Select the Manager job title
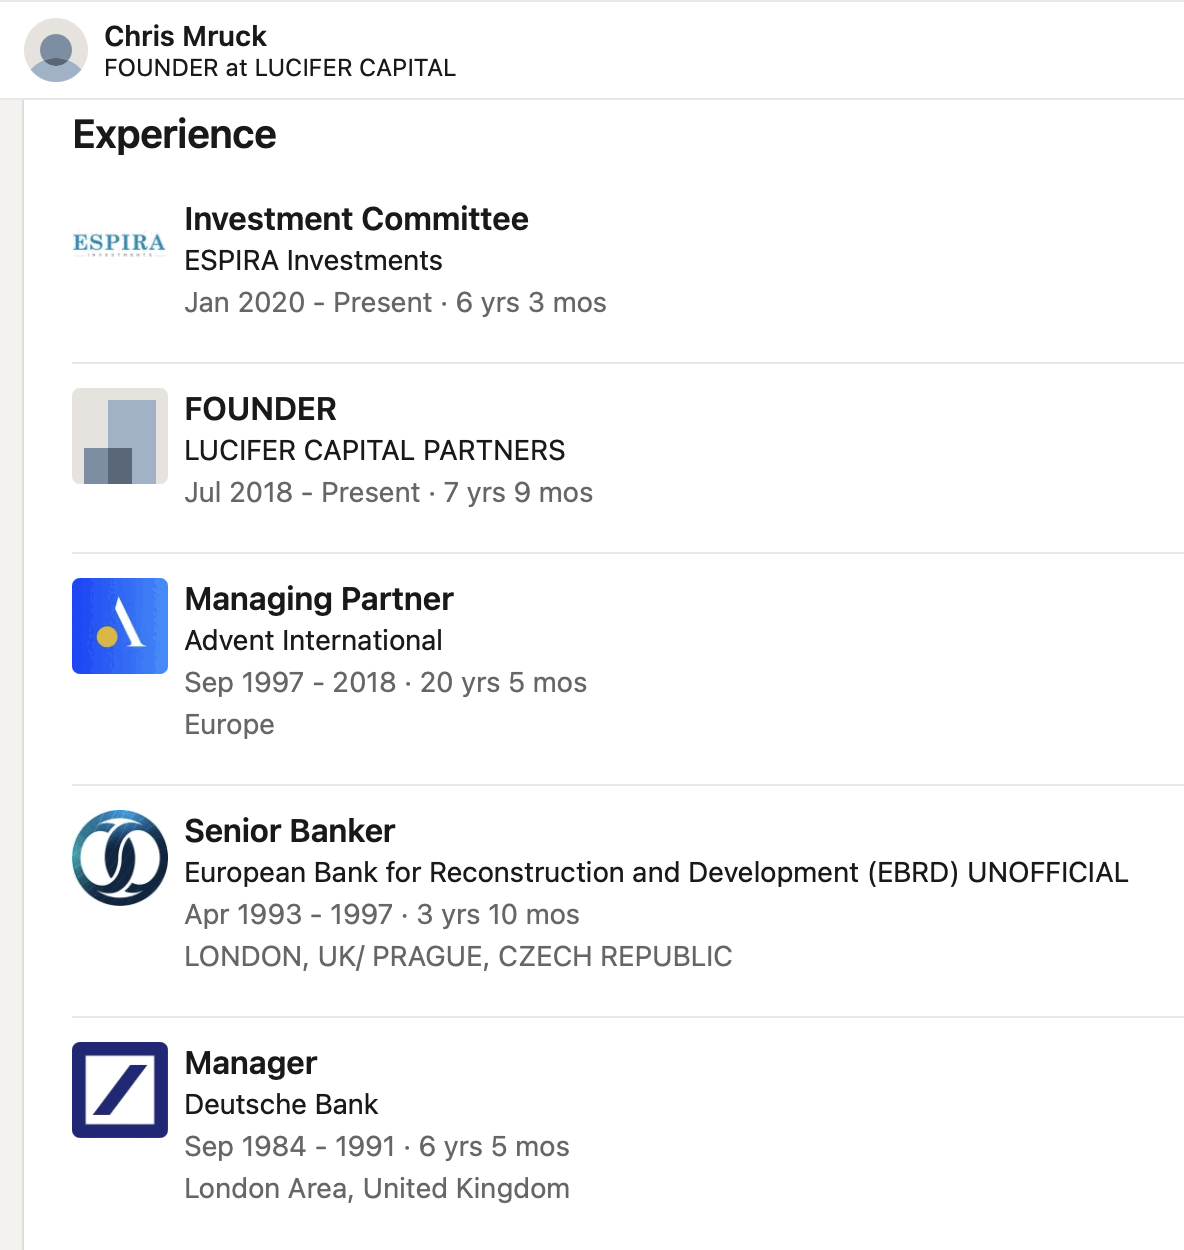 point(251,1063)
